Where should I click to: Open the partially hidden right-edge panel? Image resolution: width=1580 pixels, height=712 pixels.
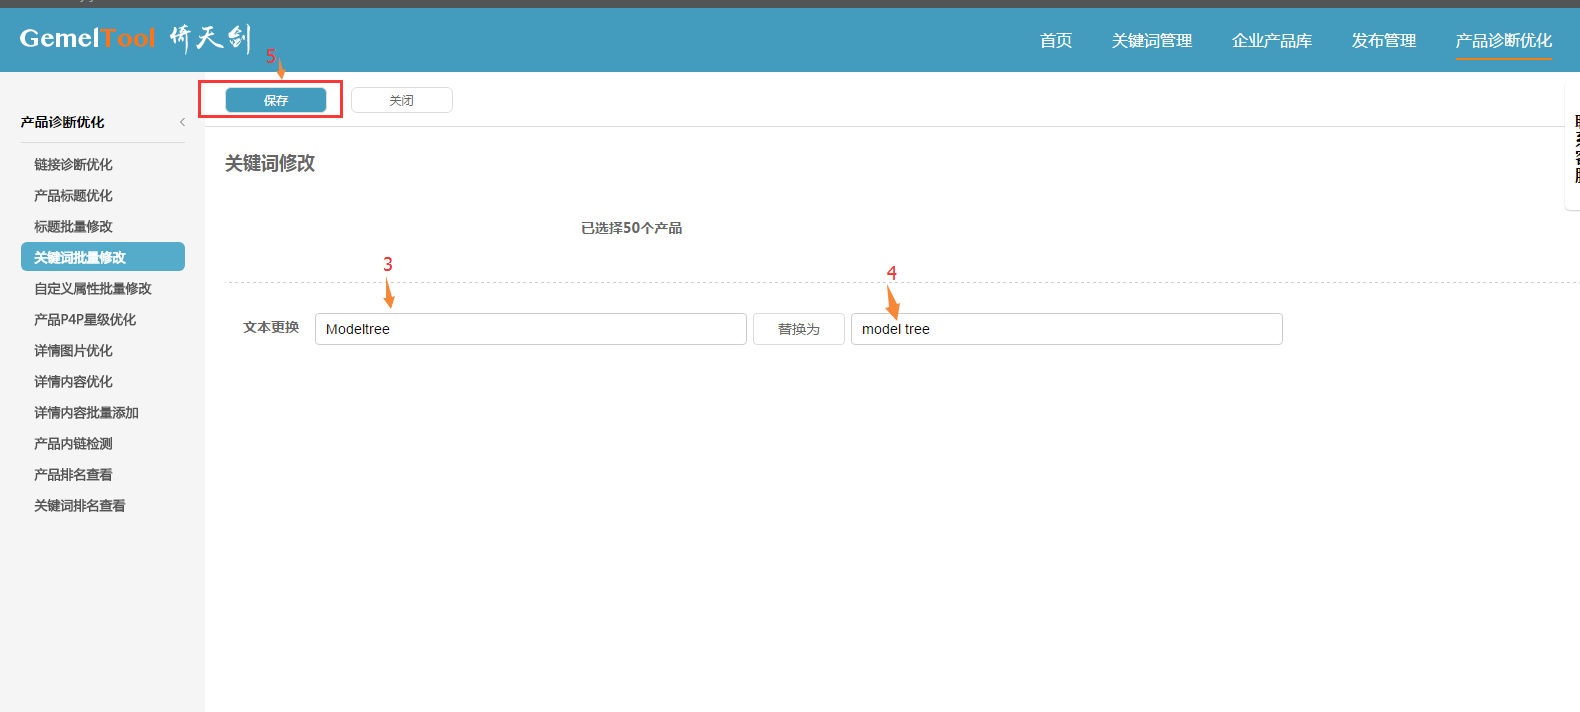[x=1573, y=147]
